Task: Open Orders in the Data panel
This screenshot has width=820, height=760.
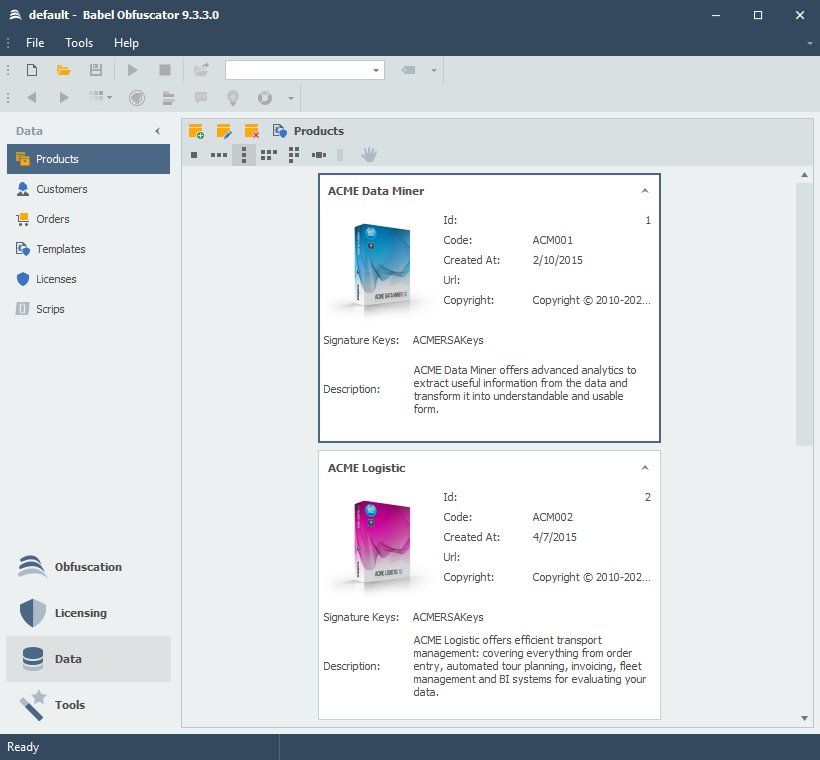Action: tap(88, 219)
